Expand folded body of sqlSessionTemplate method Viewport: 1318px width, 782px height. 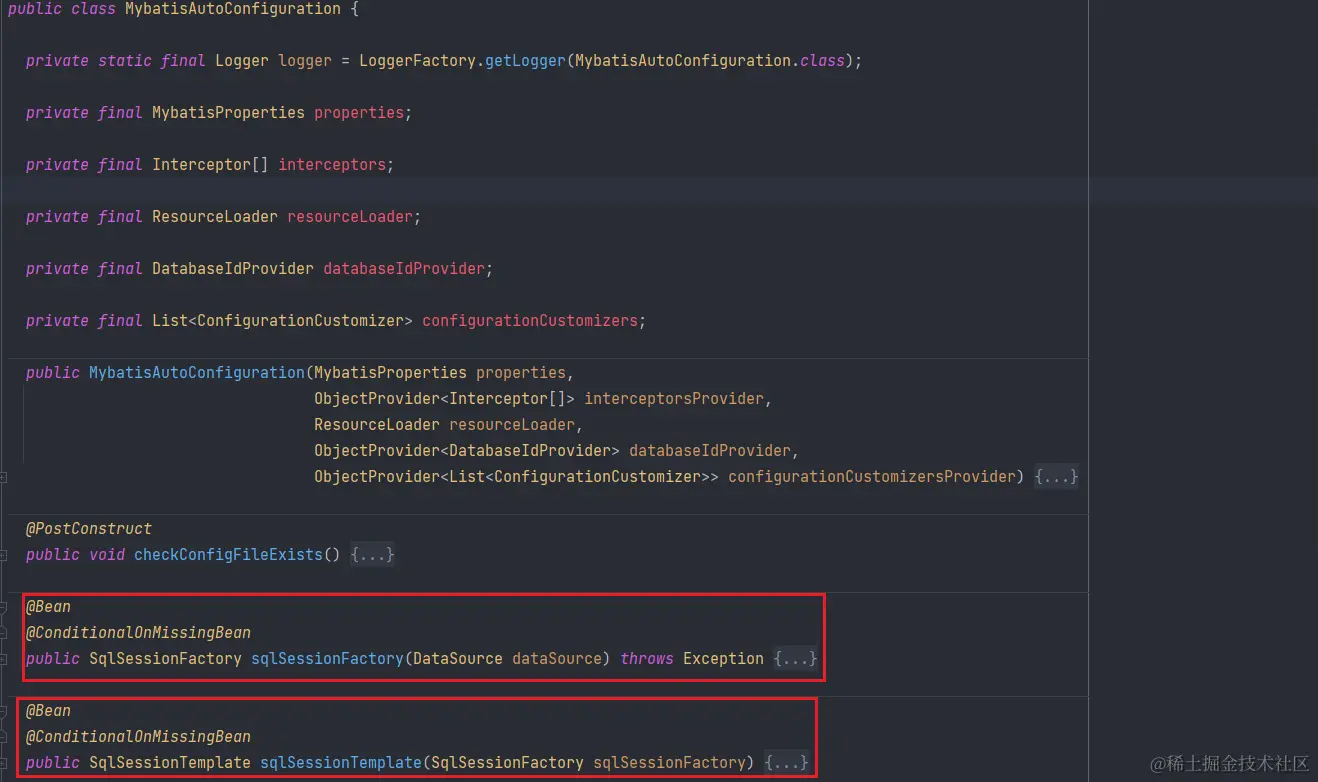(786, 763)
